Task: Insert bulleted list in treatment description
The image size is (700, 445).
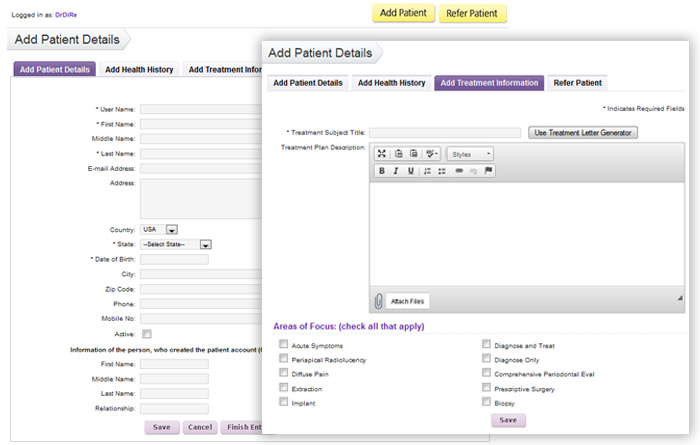Action: coord(442,171)
